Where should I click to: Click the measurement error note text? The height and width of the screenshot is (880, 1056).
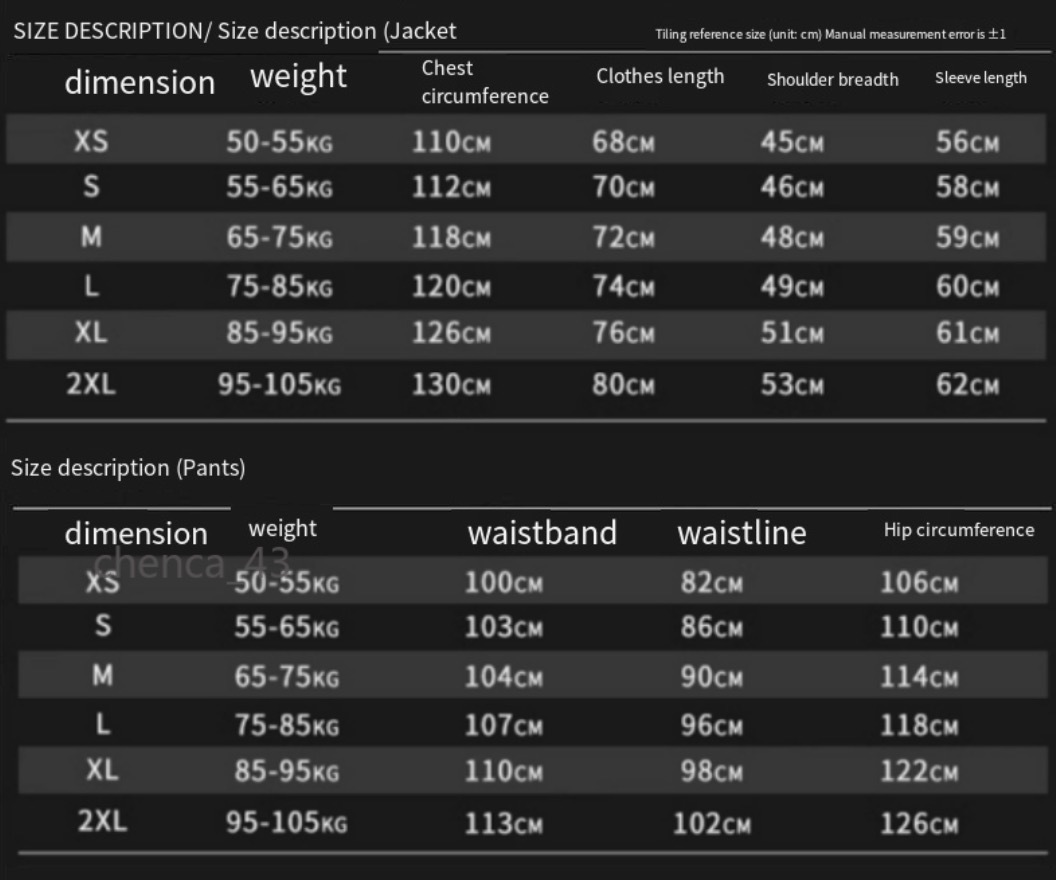coord(830,35)
